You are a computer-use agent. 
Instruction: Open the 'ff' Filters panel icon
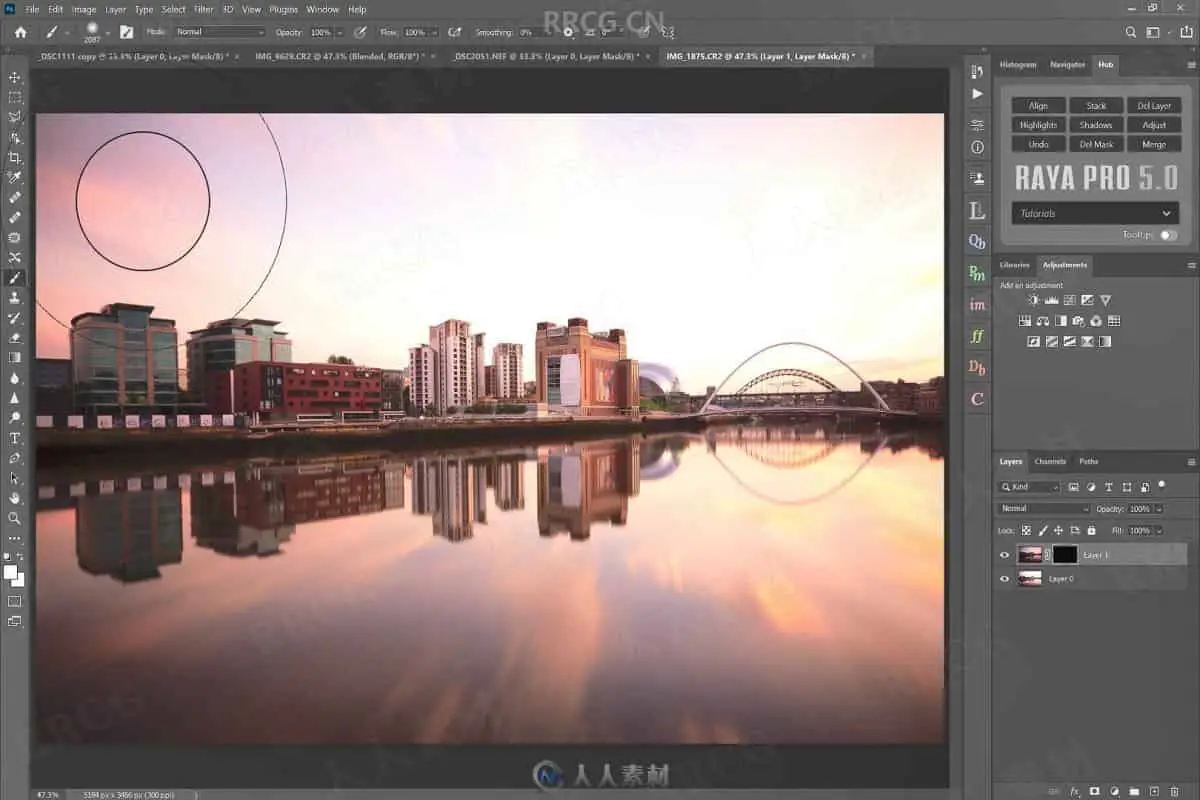coord(977,336)
